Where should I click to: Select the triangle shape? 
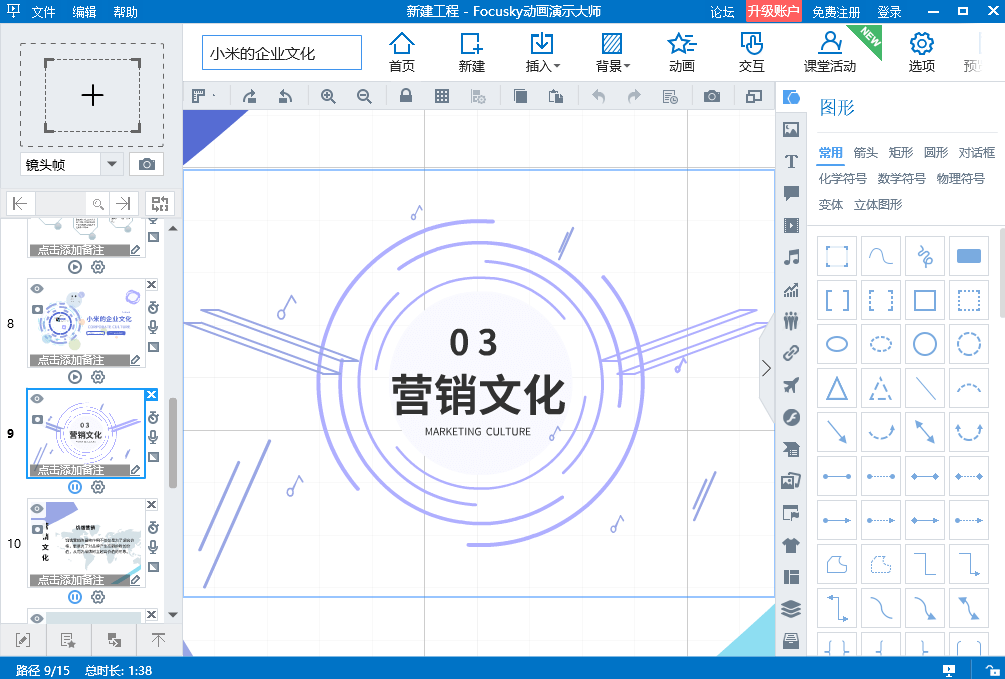[836, 389]
